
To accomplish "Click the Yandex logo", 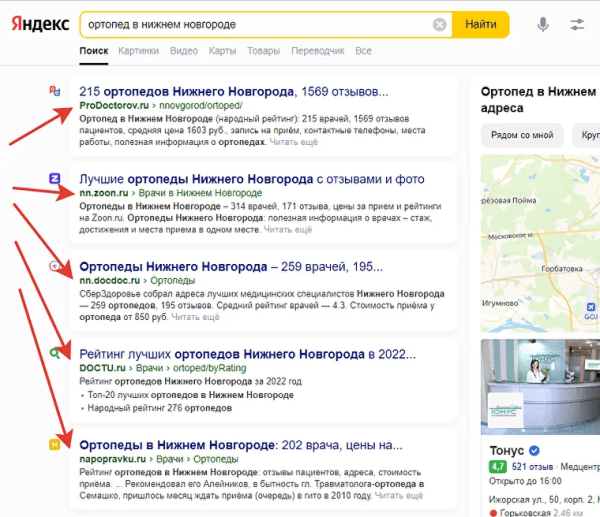I will tap(40, 25).
